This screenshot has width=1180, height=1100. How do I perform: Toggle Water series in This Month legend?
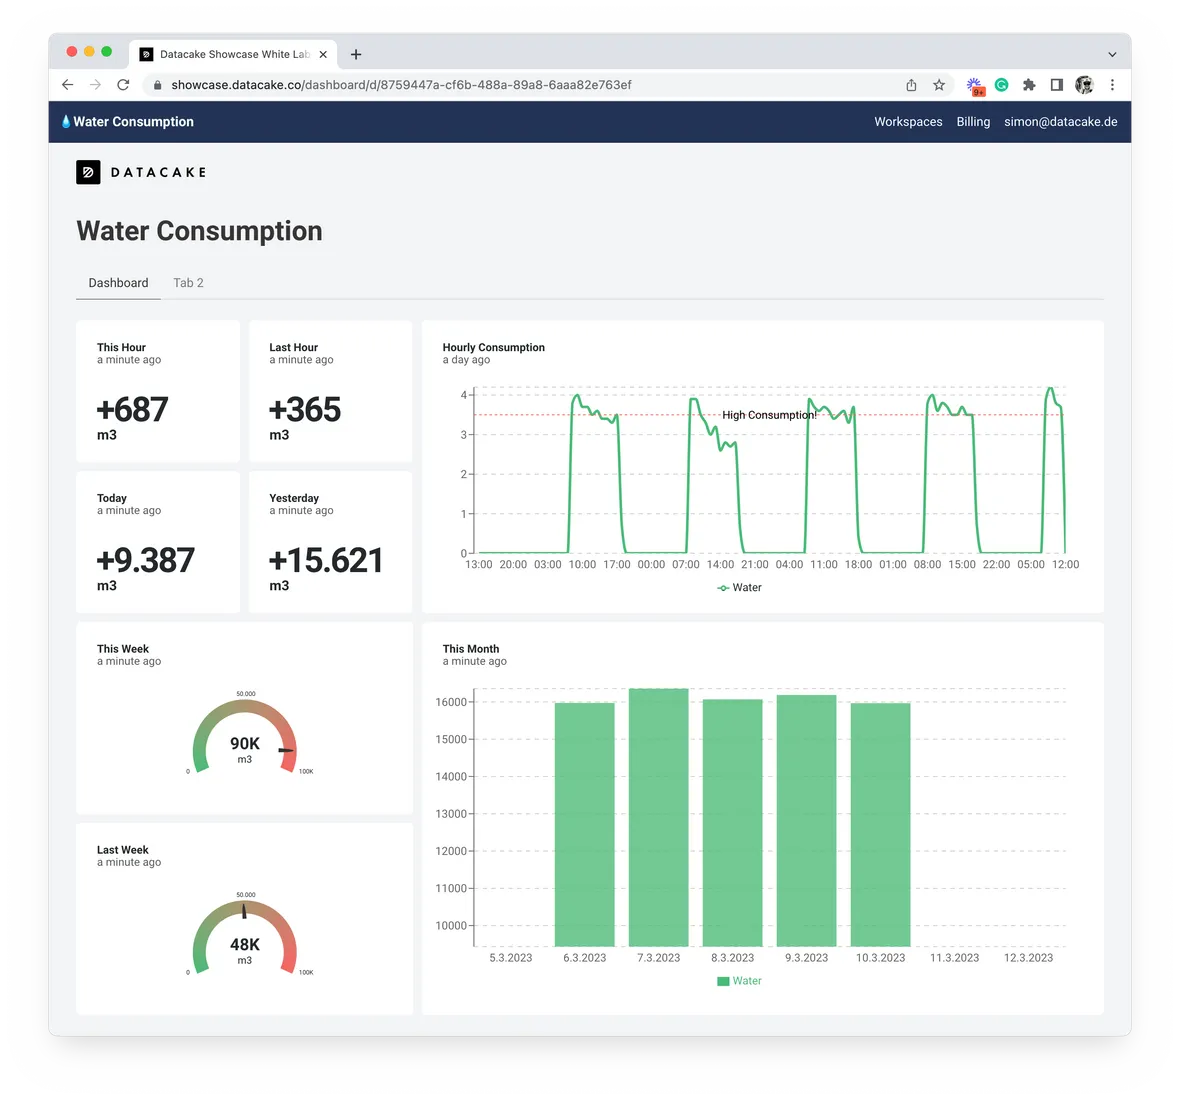(739, 981)
